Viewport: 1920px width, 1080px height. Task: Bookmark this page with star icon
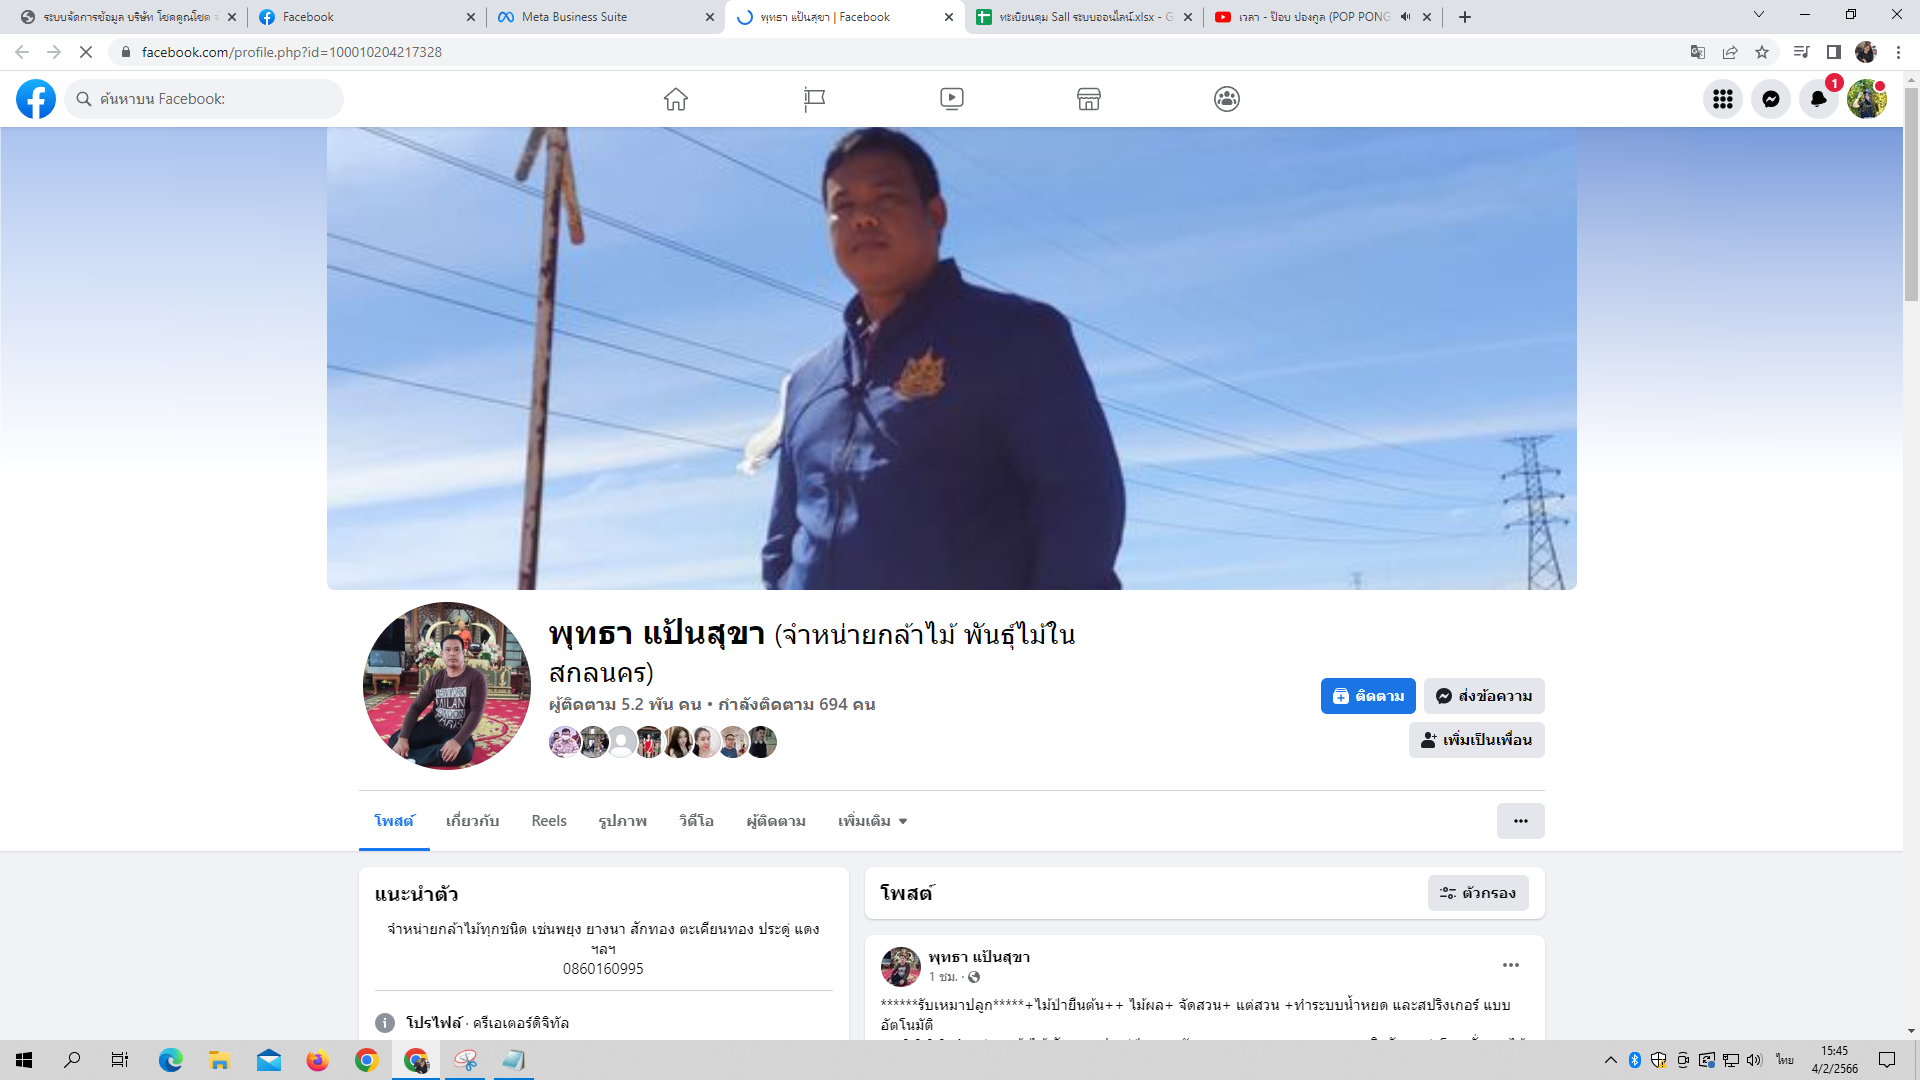pyautogui.click(x=1762, y=52)
